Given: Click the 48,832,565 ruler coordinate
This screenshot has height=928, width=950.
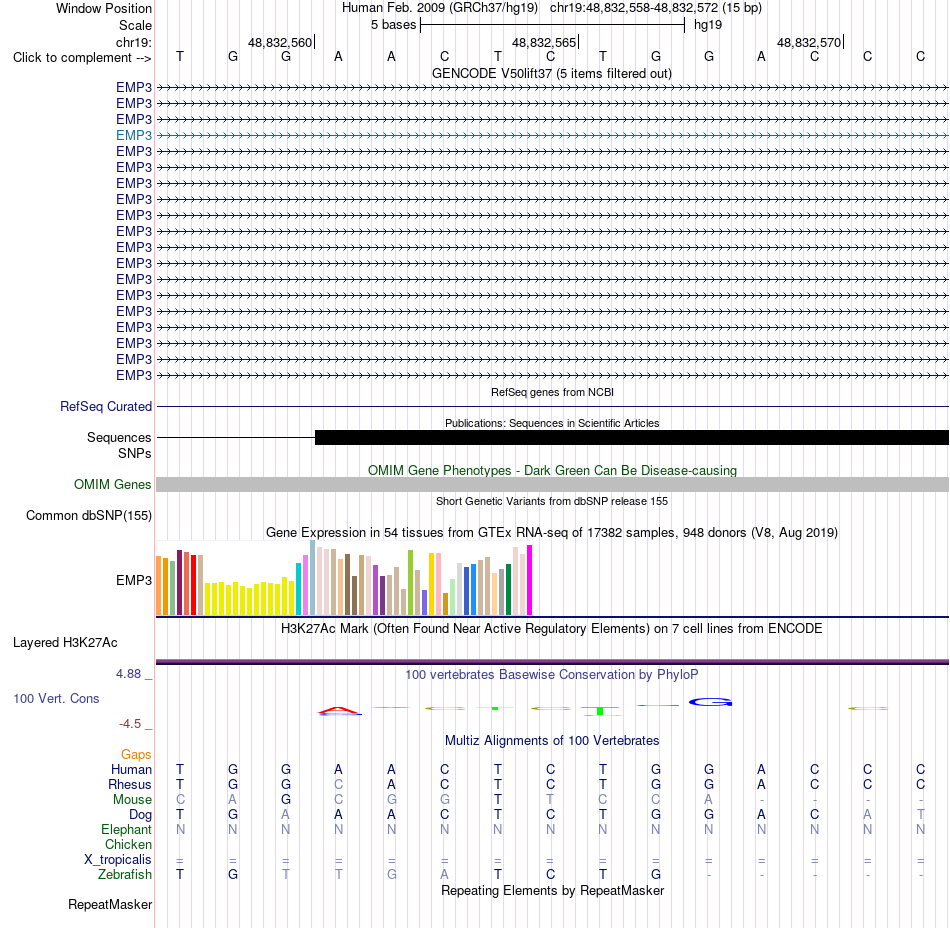Looking at the screenshot, I should tap(544, 42).
